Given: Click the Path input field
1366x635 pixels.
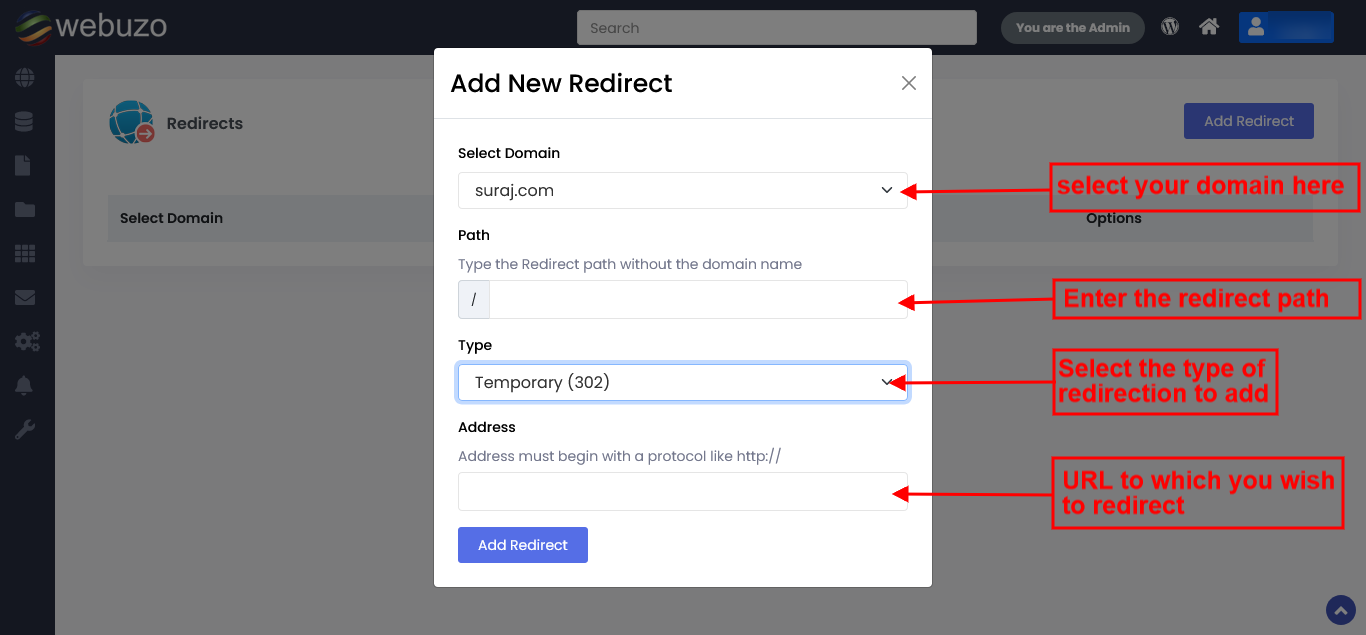Looking at the screenshot, I should [x=697, y=299].
